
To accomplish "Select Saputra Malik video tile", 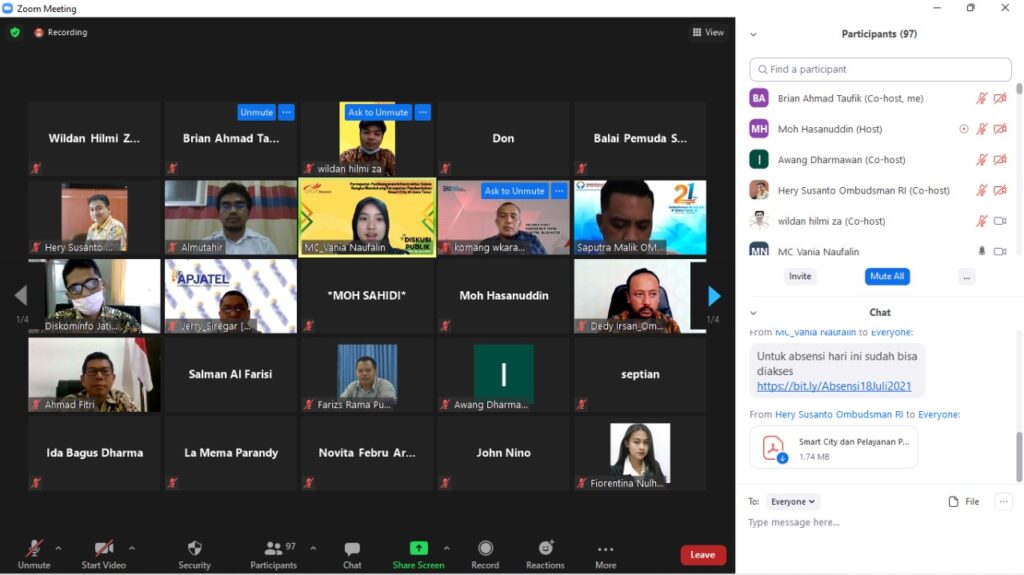I will point(640,218).
